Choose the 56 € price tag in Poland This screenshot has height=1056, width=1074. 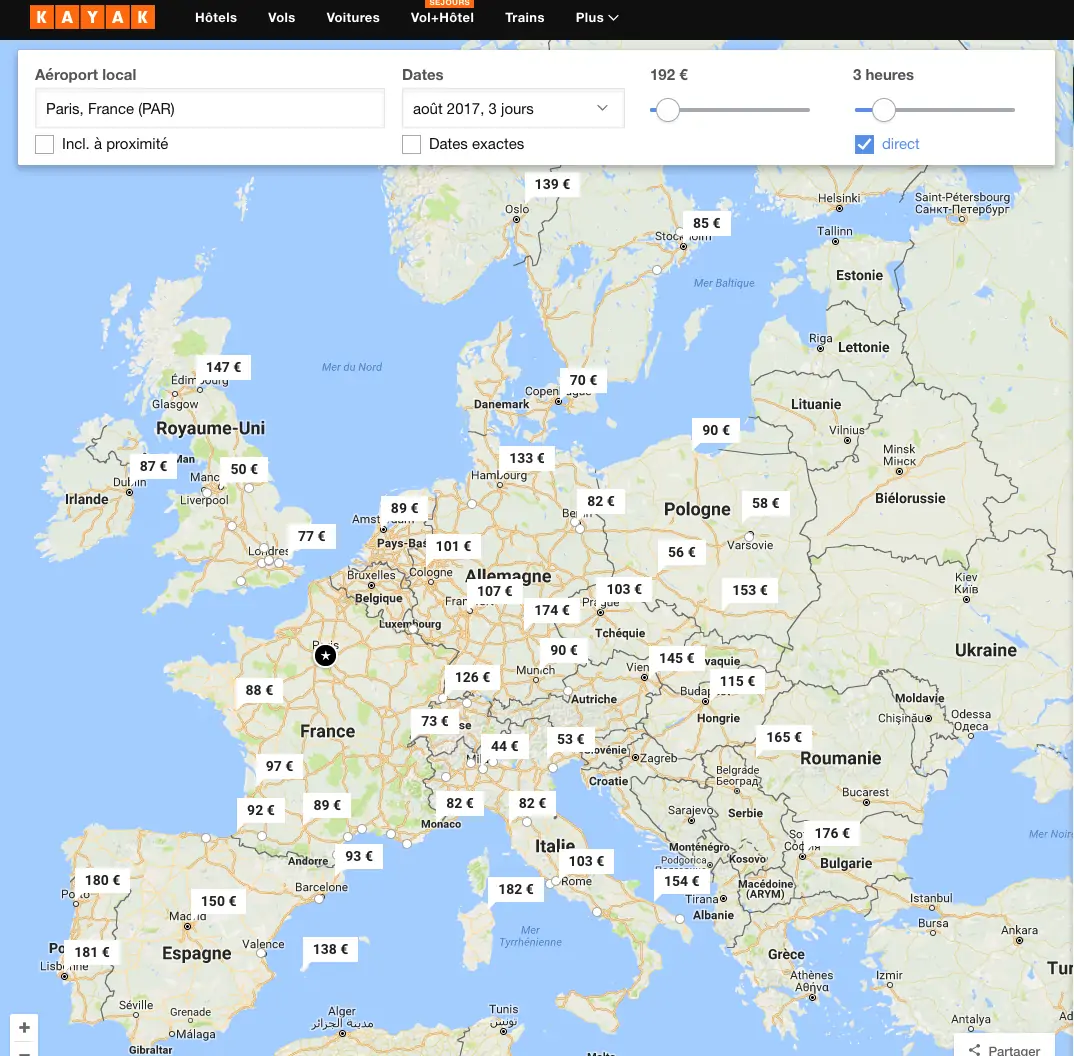click(x=682, y=552)
